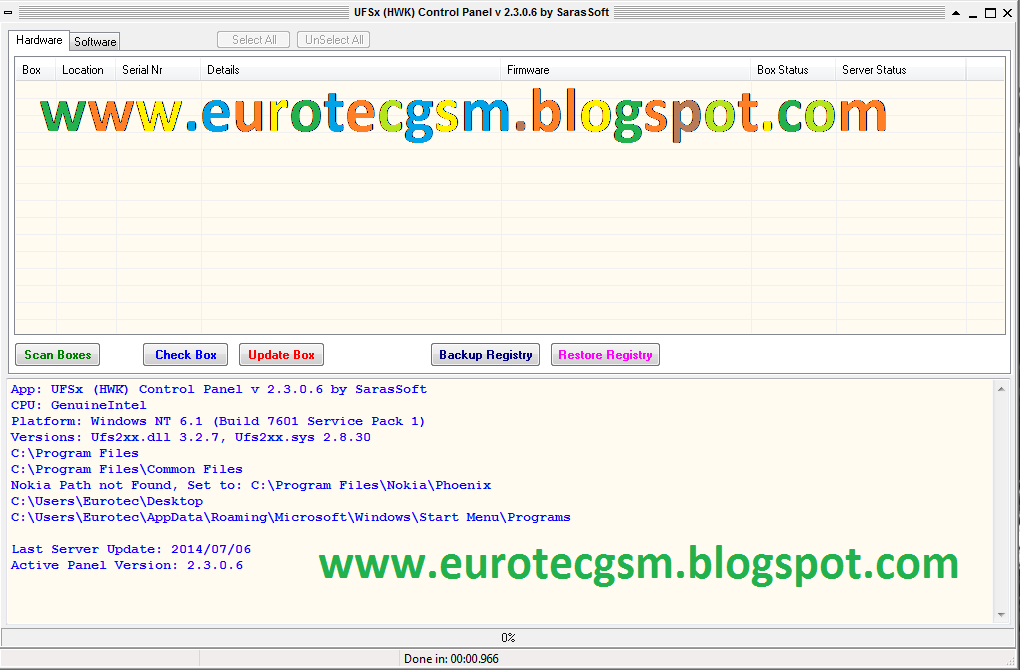Click the Select All button
The width and height of the screenshot is (1020, 670).
(254, 40)
